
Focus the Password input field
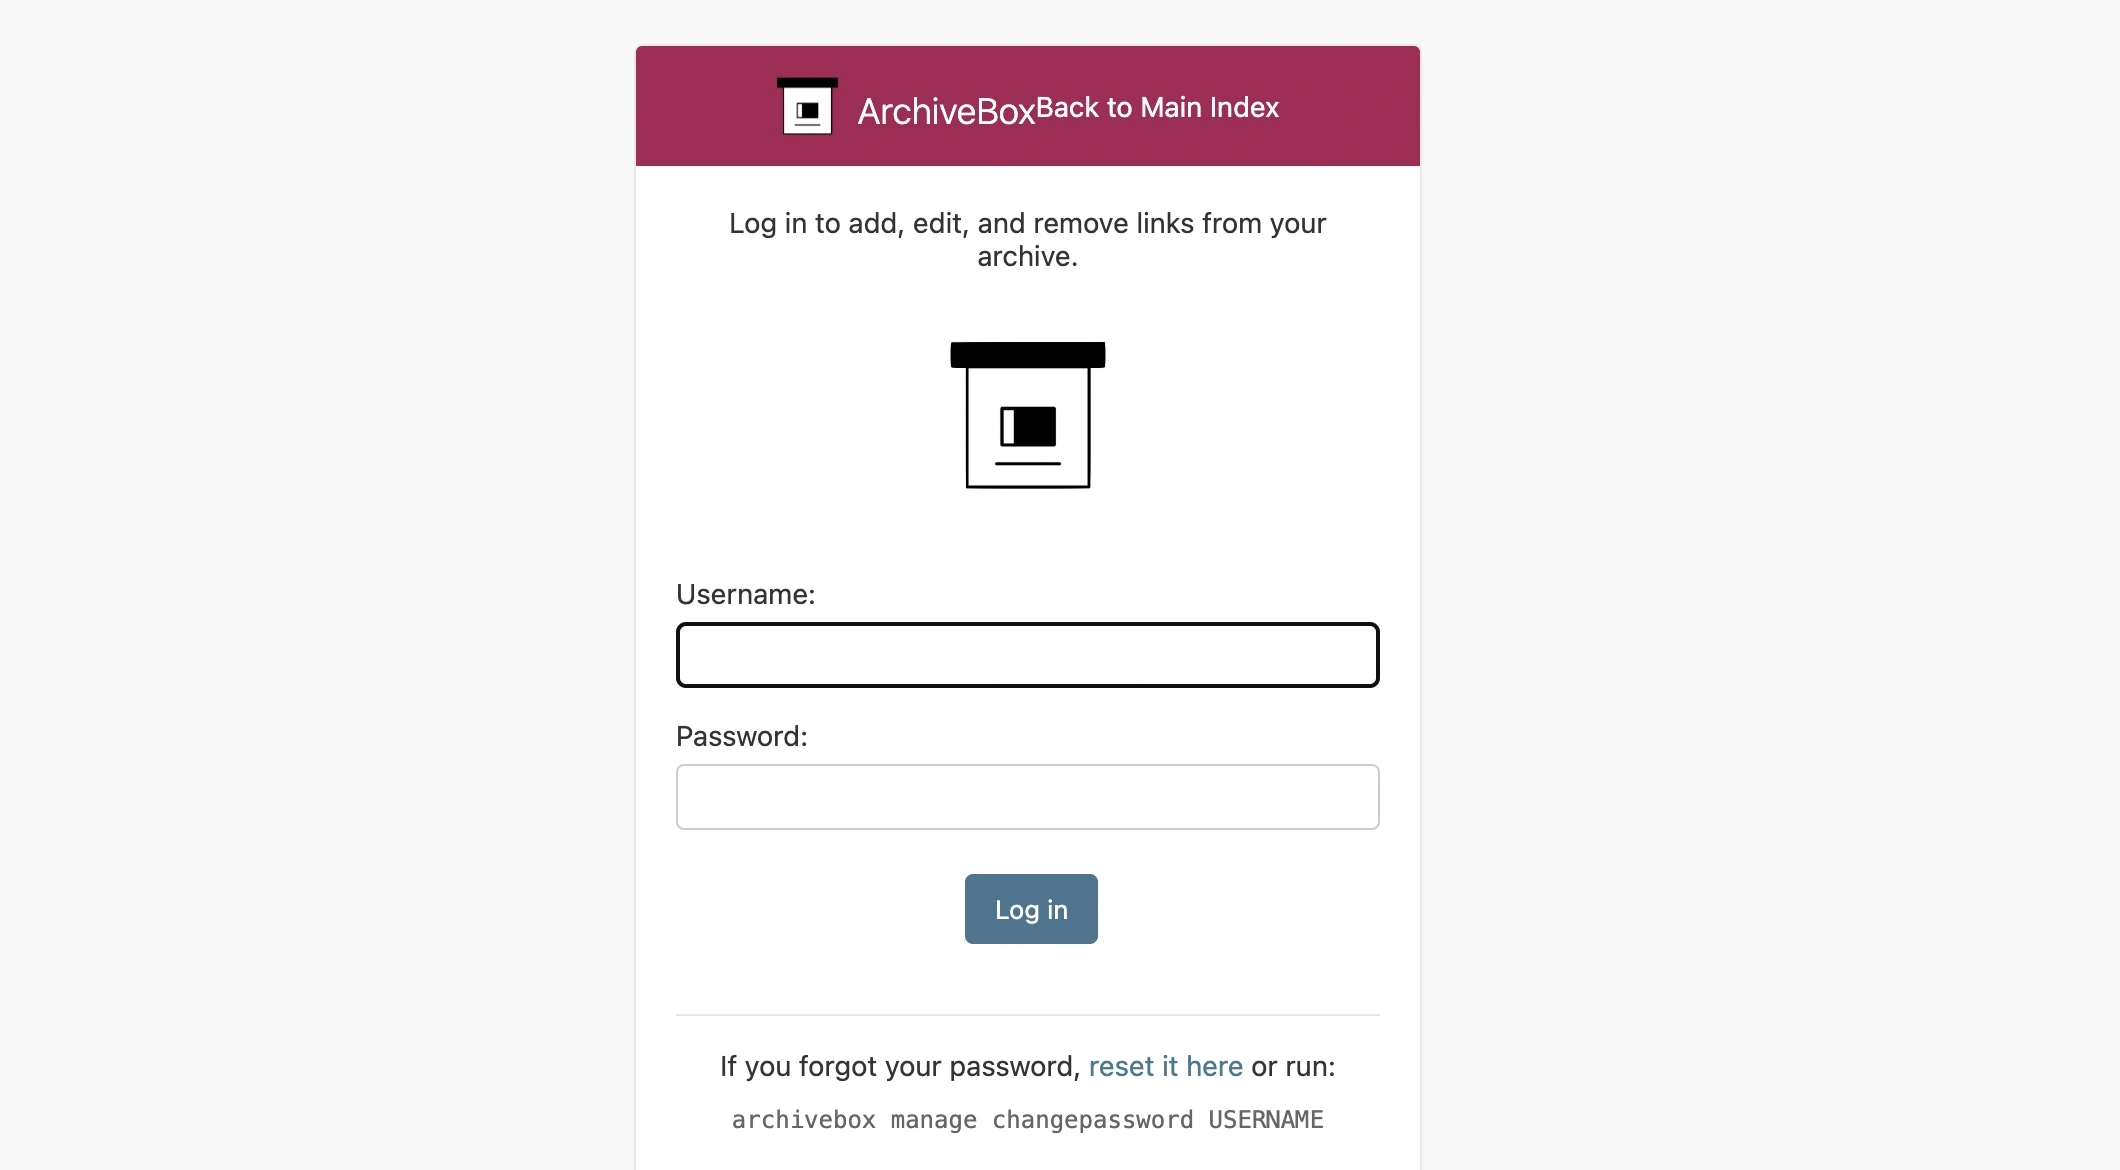(1028, 797)
